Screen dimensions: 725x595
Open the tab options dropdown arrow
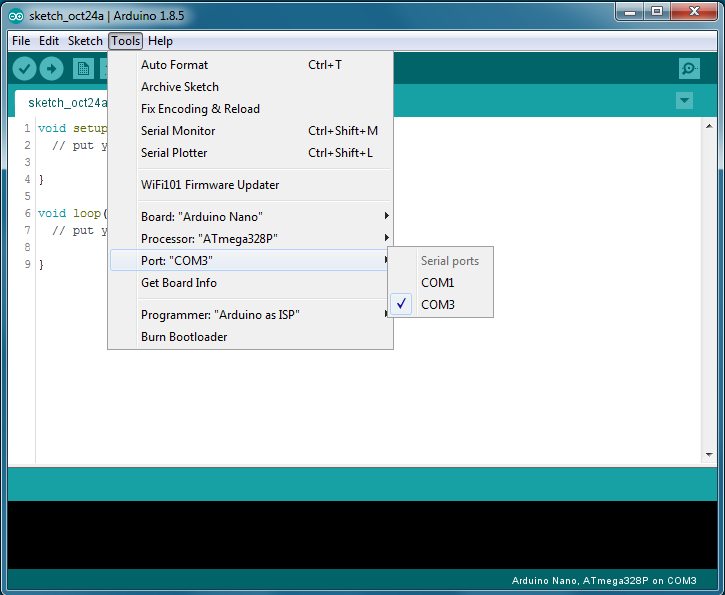[684, 100]
